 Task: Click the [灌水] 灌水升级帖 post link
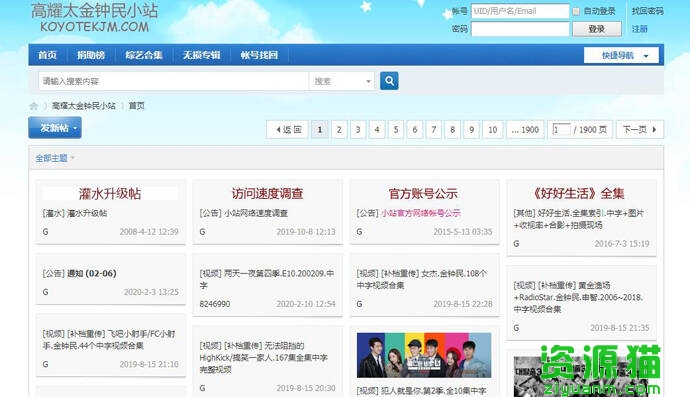pos(75,213)
